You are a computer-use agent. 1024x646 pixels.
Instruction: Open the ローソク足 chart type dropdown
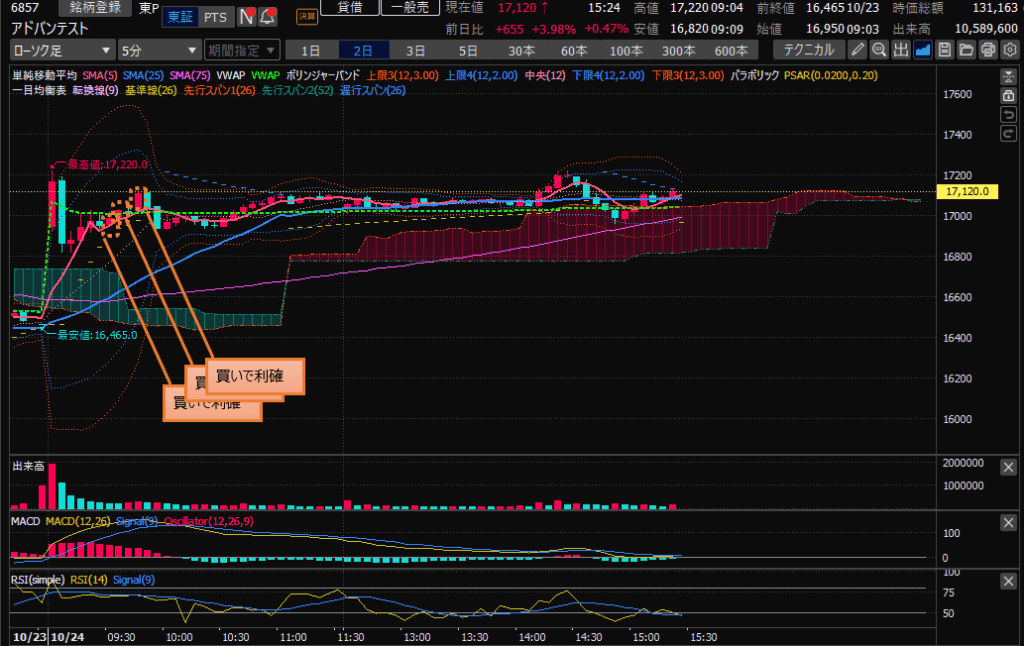[x=61, y=49]
